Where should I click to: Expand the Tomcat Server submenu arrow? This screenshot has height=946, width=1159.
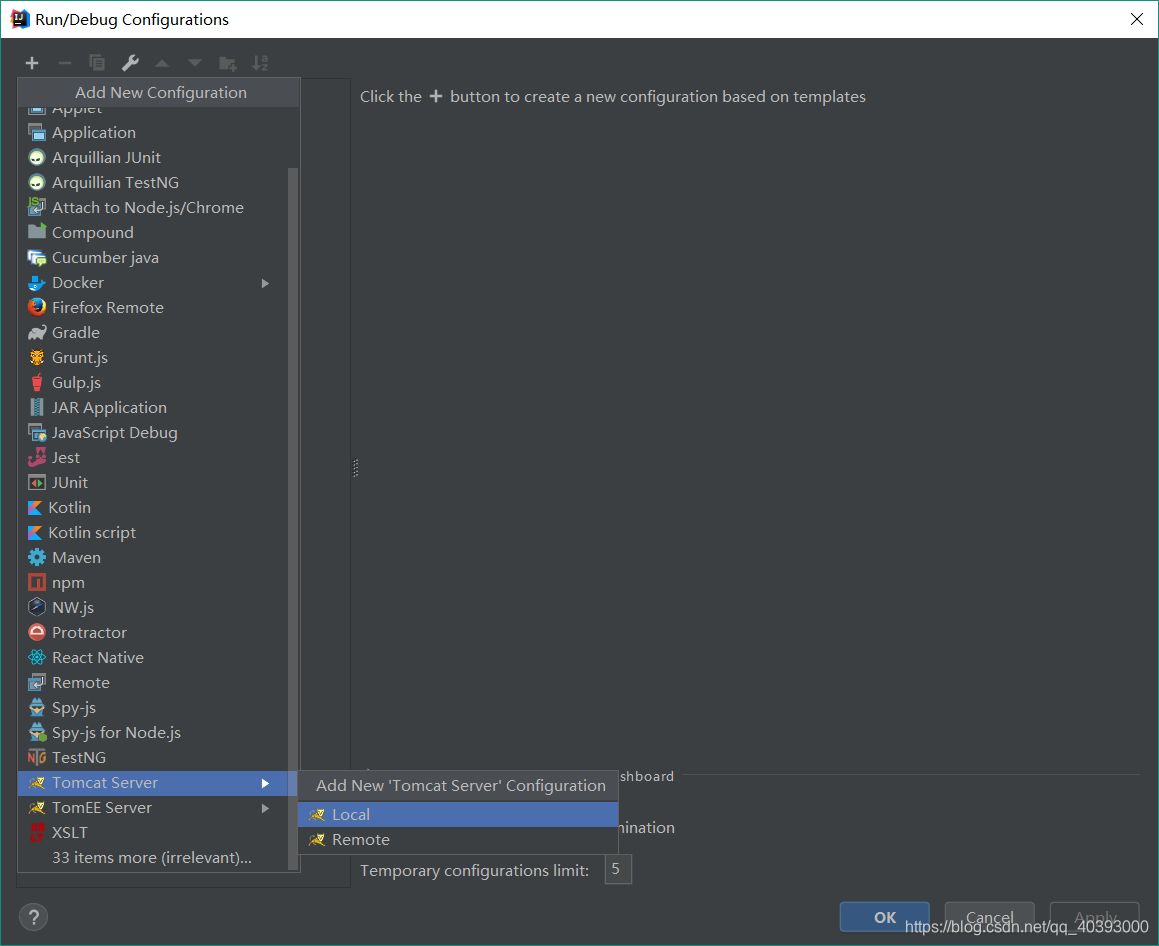(x=265, y=783)
